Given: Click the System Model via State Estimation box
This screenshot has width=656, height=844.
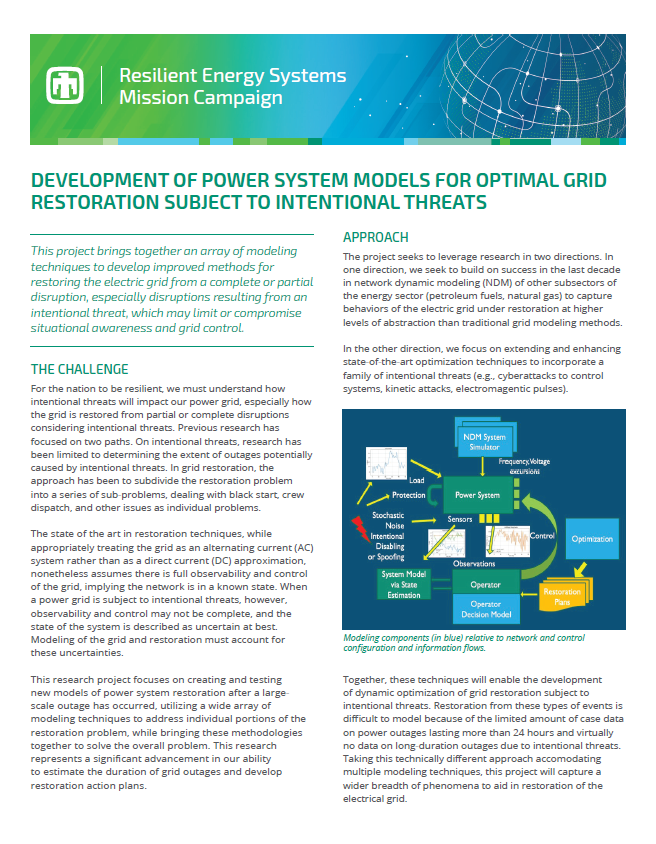Looking at the screenshot, I should pyautogui.click(x=402, y=583).
